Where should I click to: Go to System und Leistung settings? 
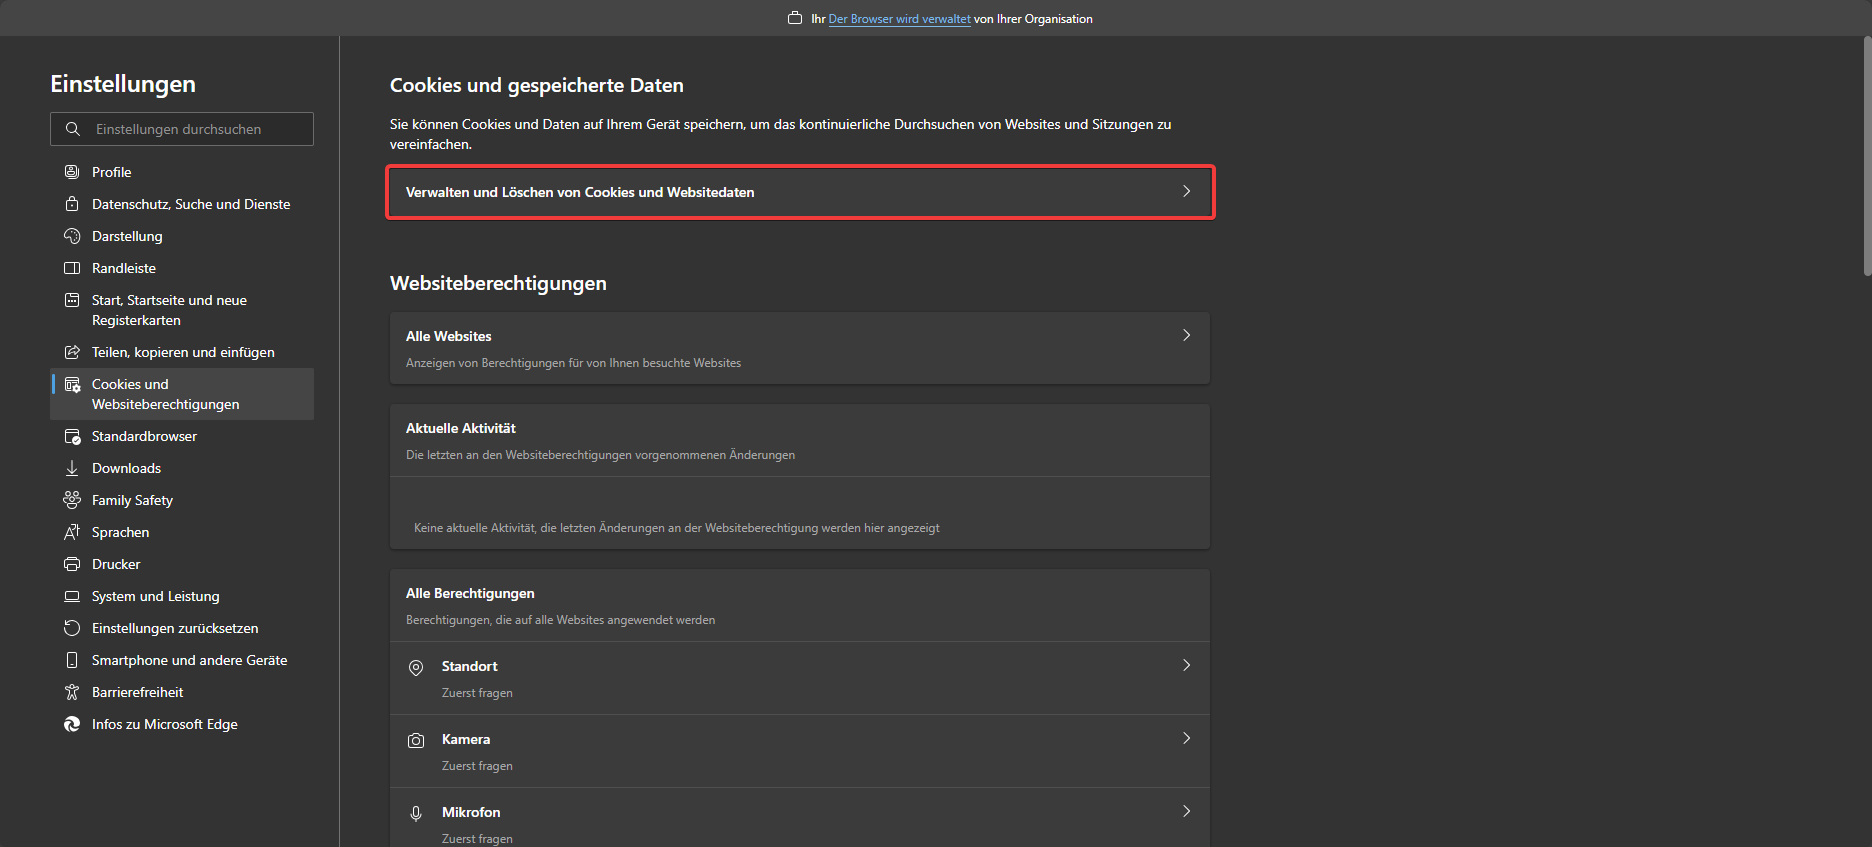(x=155, y=596)
